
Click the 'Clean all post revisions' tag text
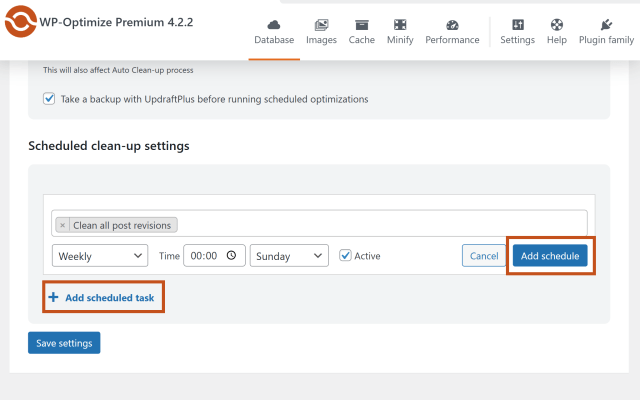point(122,225)
